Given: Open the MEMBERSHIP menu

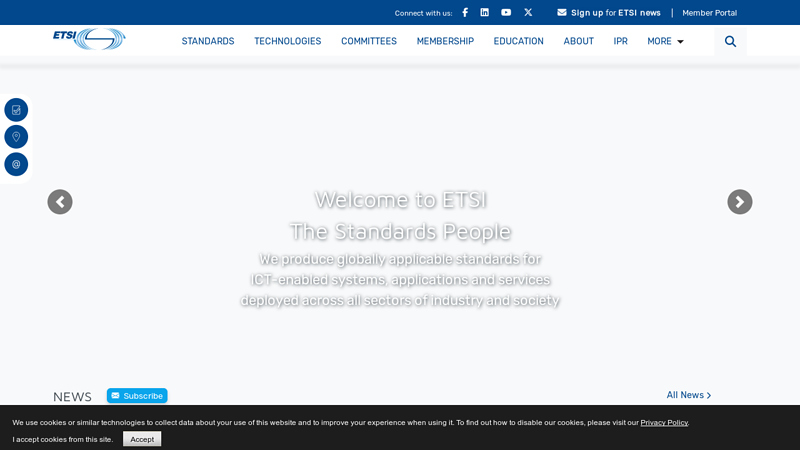Looking at the screenshot, I should (445, 41).
